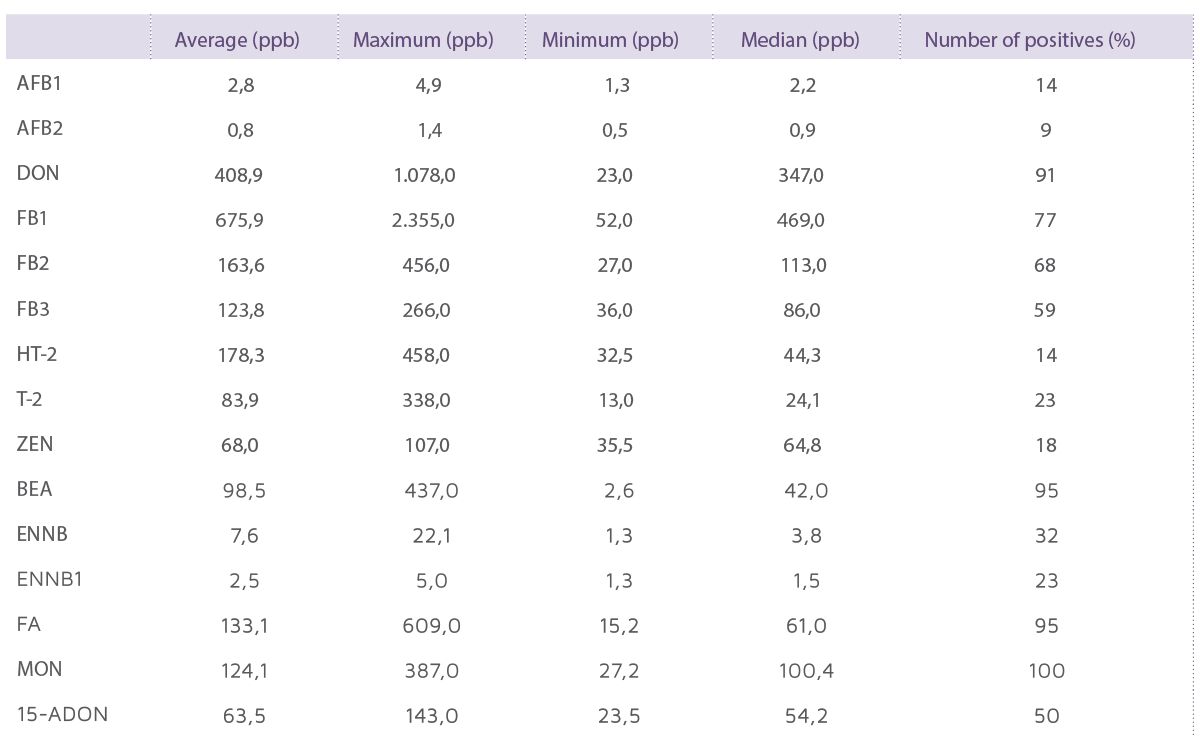This screenshot has width=1200, height=736.
Task: Select the Minimum (ppb) column header
Action: tap(610, 41)
